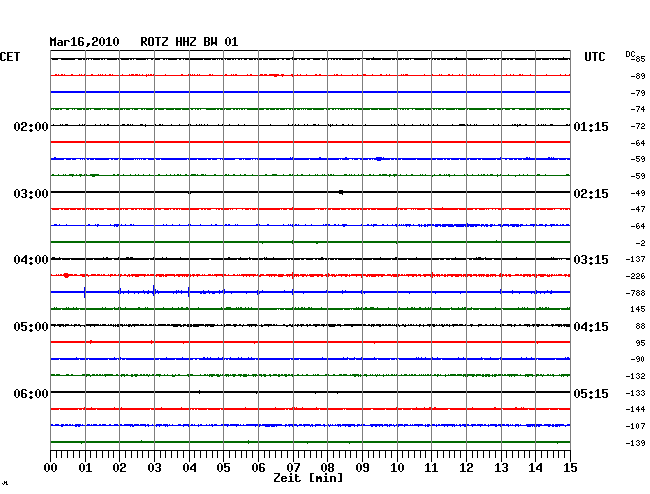Click minute label 00 on time axis
650x494 pixels.
pyautogui.click(x=51, y=468)
